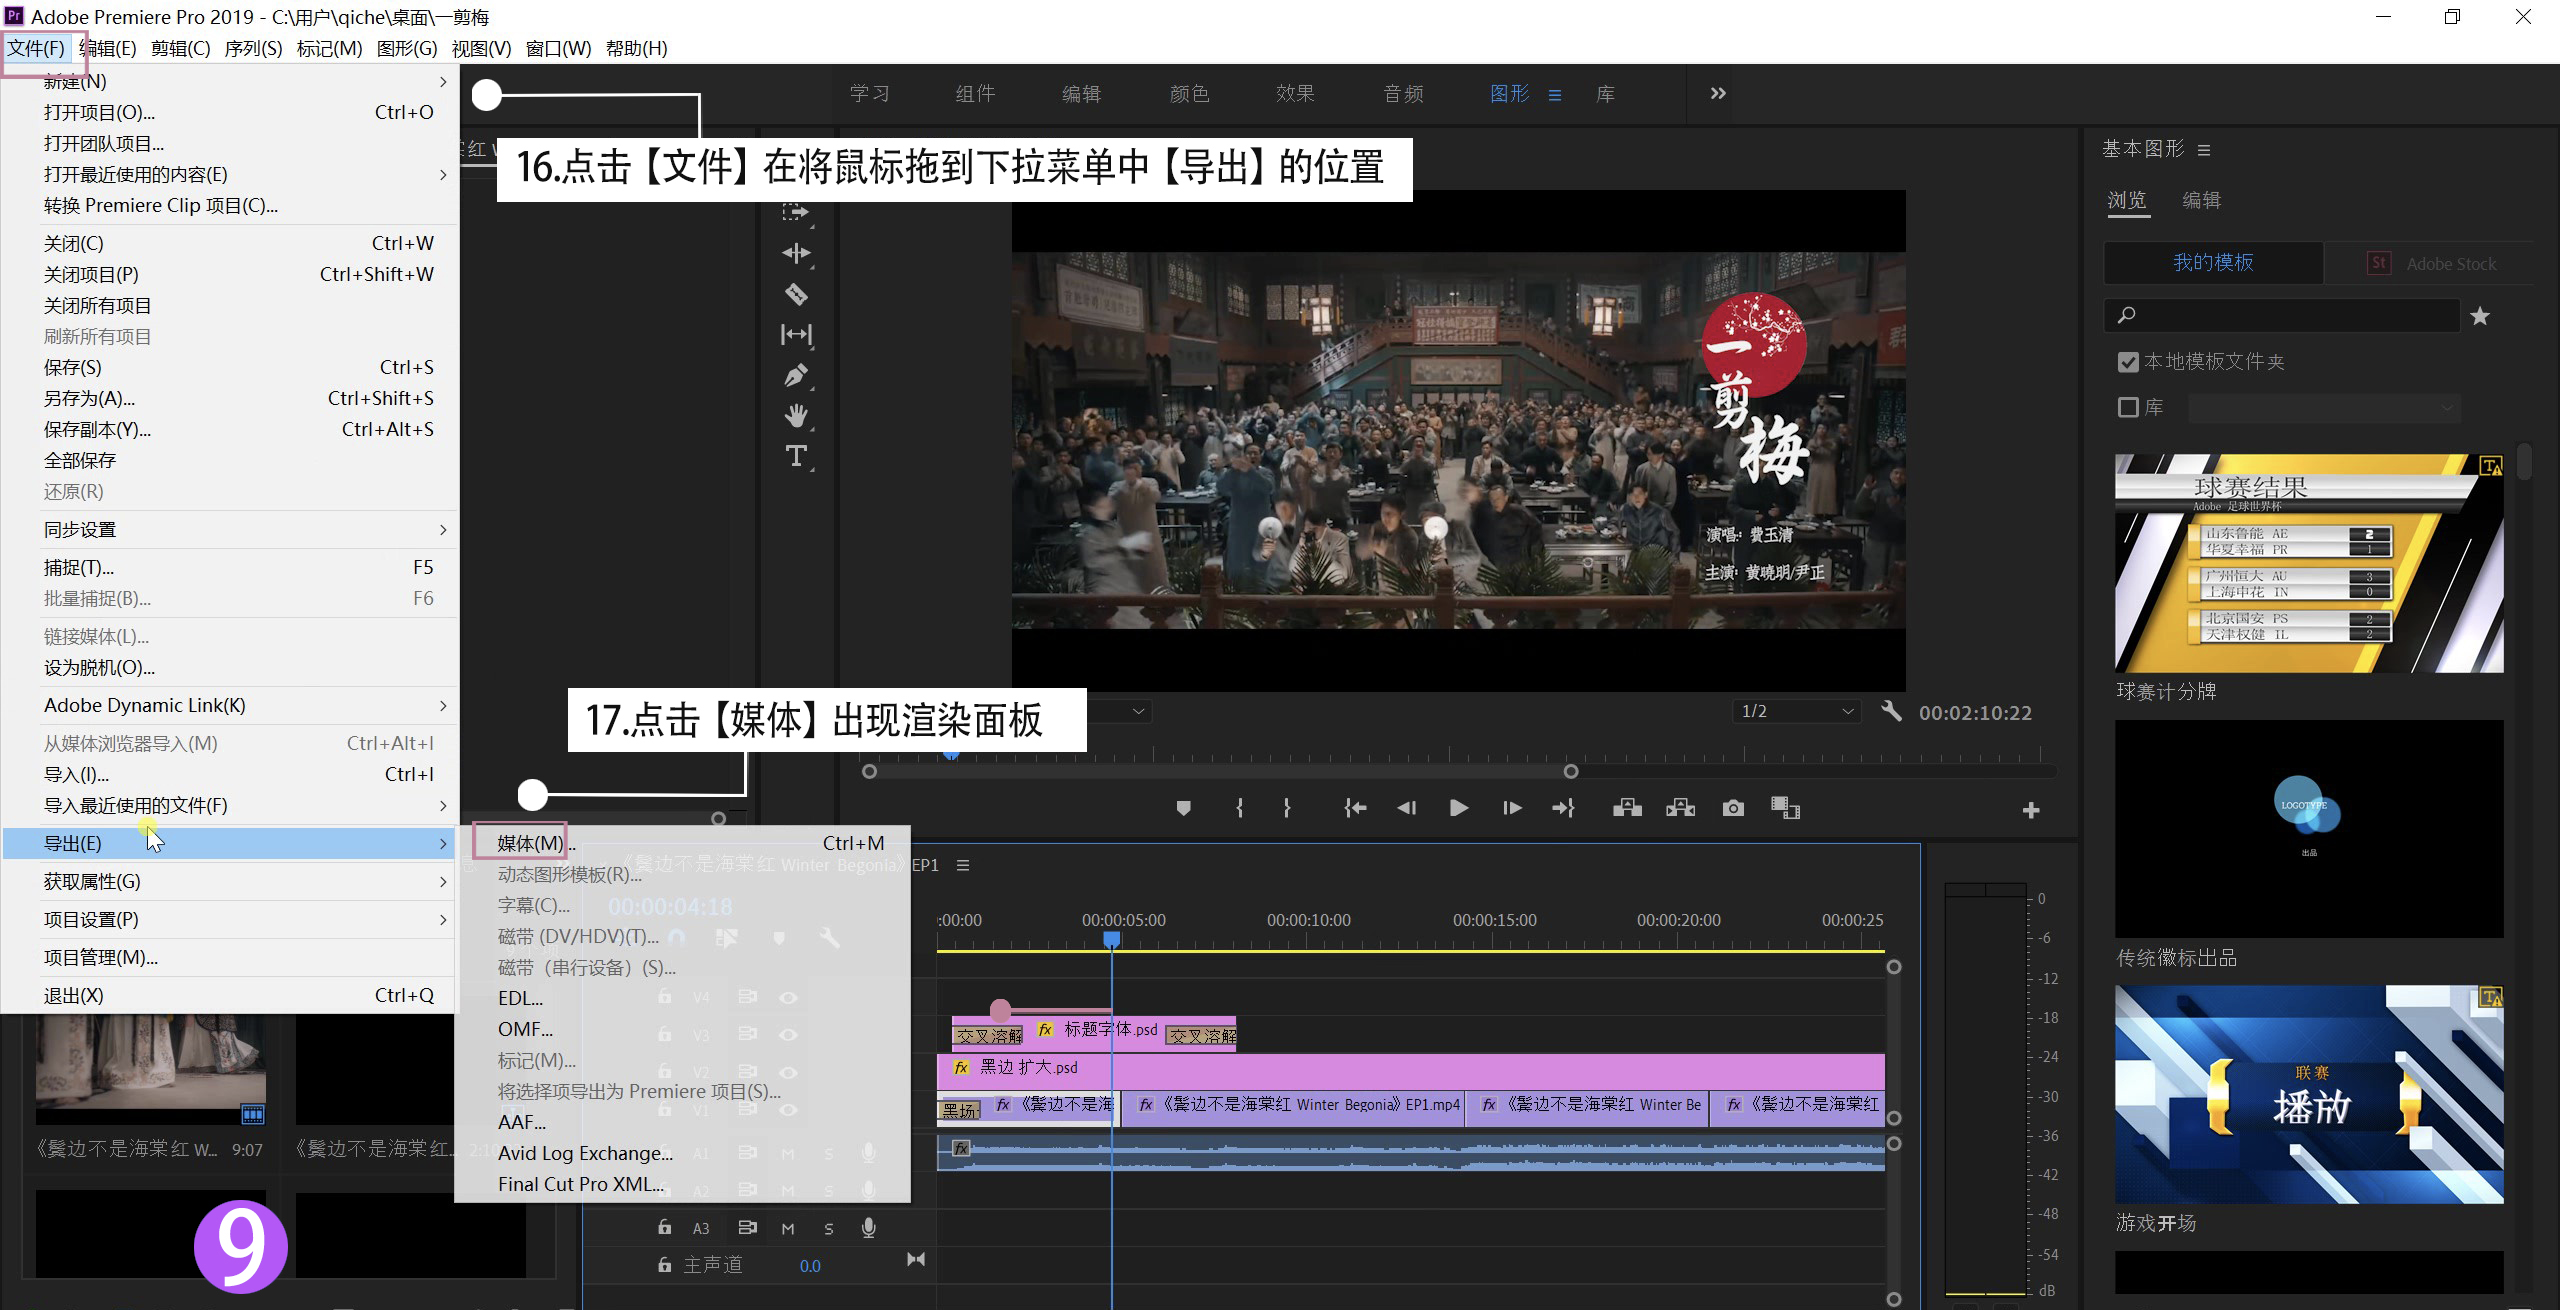
Task: Open the 基本图形 panel menu
Action: coord(2204,150)
